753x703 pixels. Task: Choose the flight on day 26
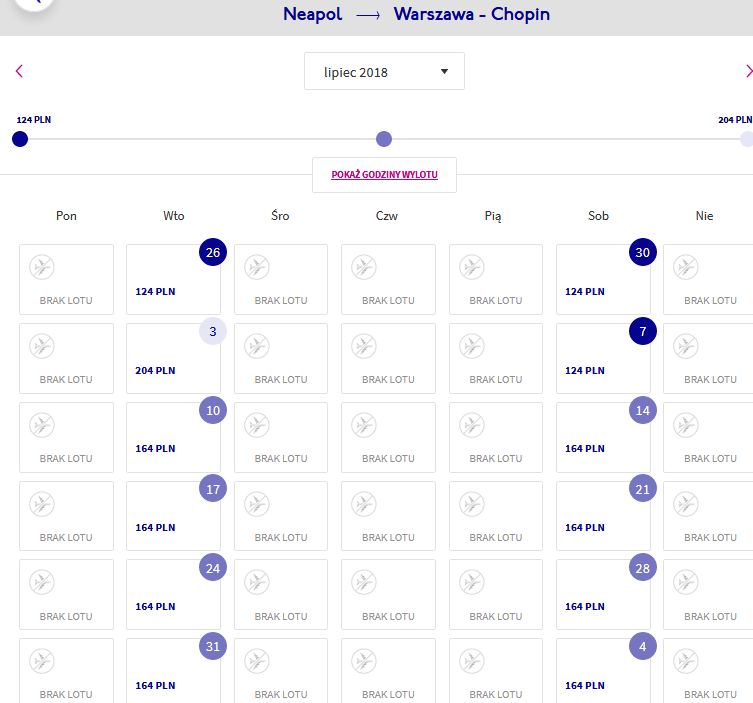[x=173, y=279]
